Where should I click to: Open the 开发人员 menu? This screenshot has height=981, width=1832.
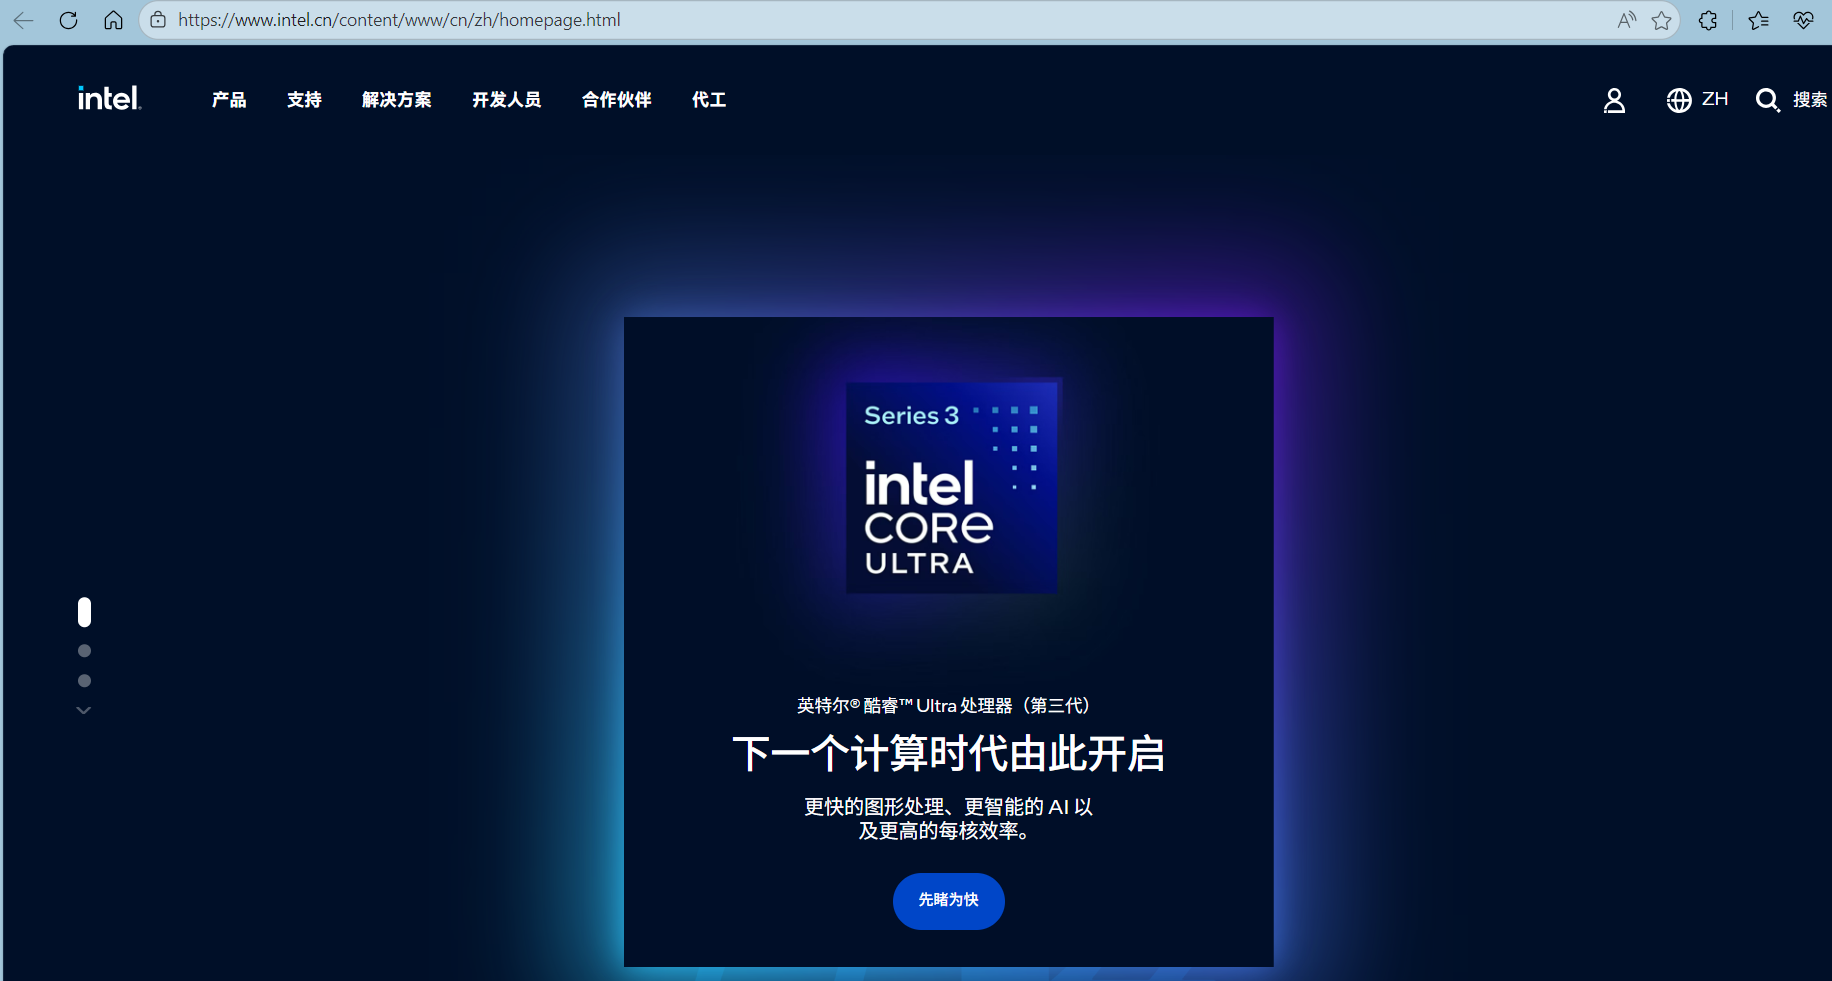(x=507, y=99)
